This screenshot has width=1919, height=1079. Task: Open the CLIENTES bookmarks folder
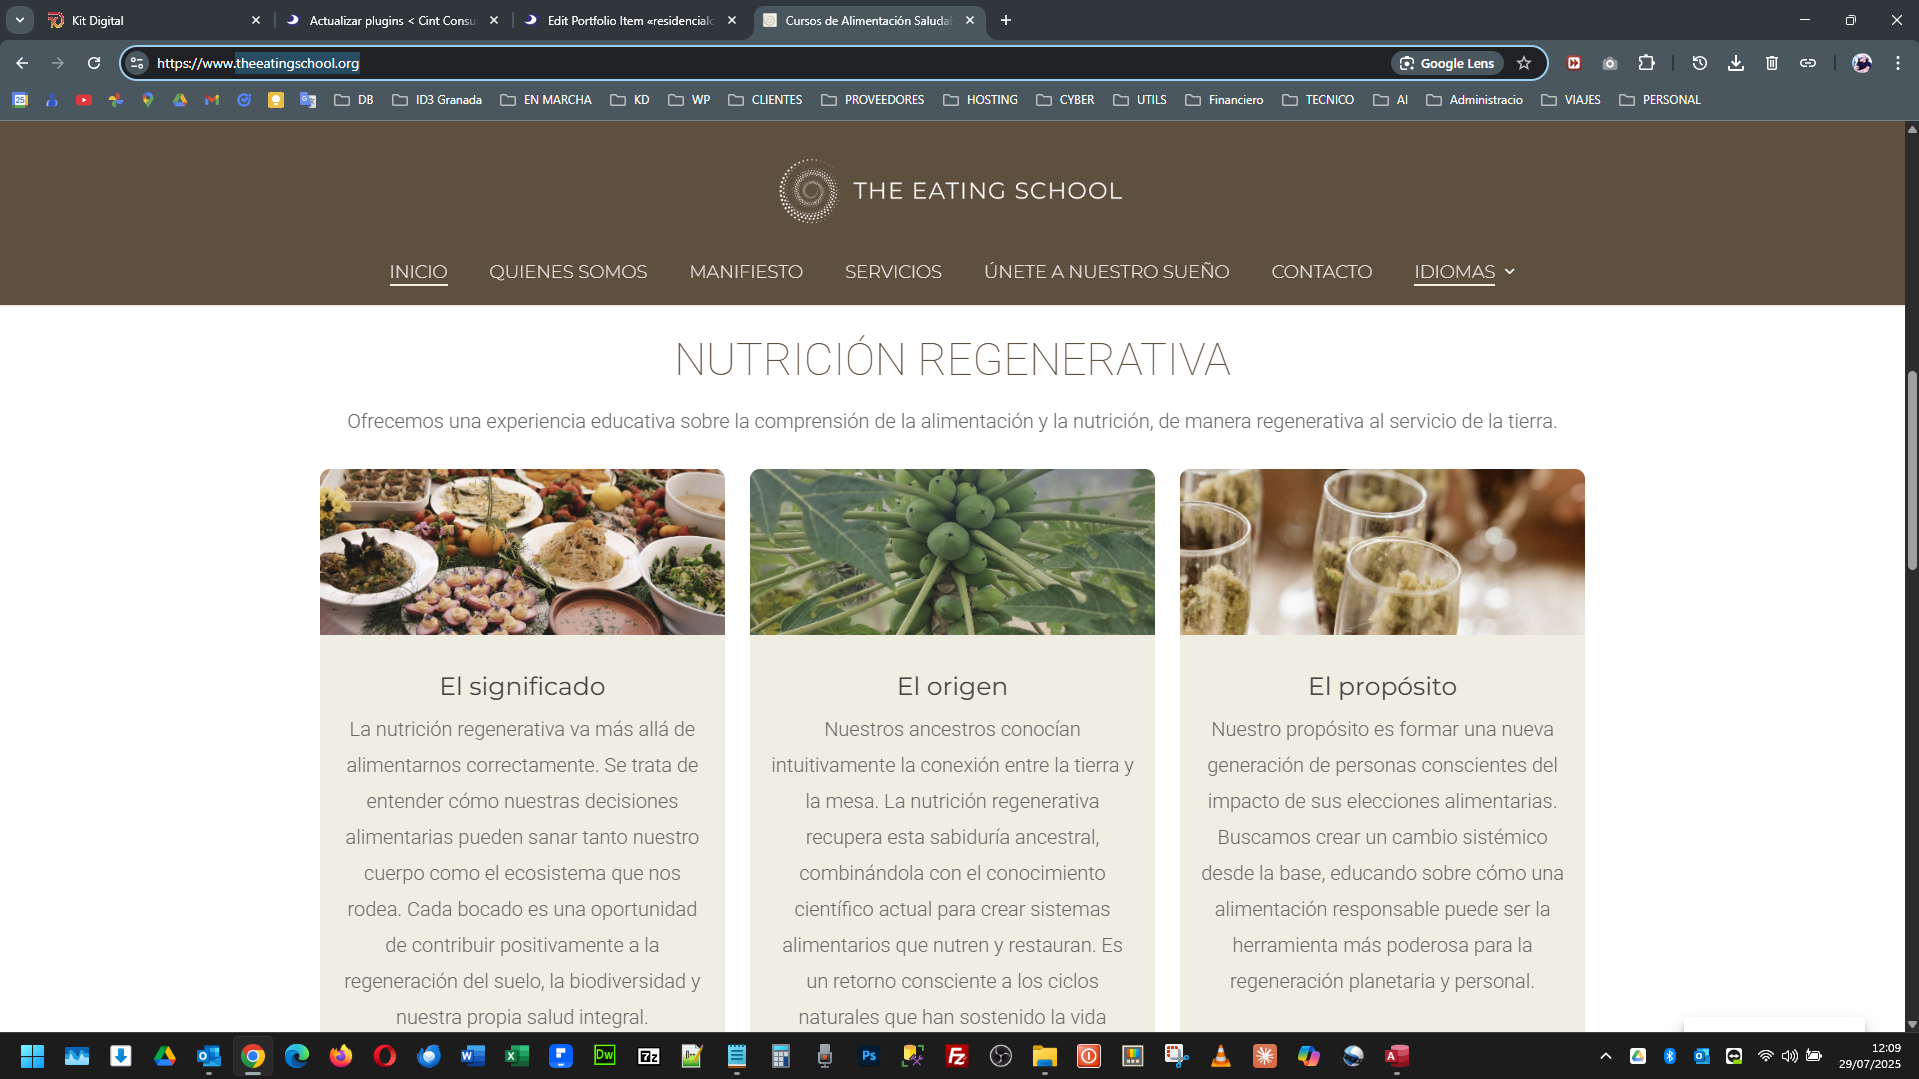(x=765, y=100)
